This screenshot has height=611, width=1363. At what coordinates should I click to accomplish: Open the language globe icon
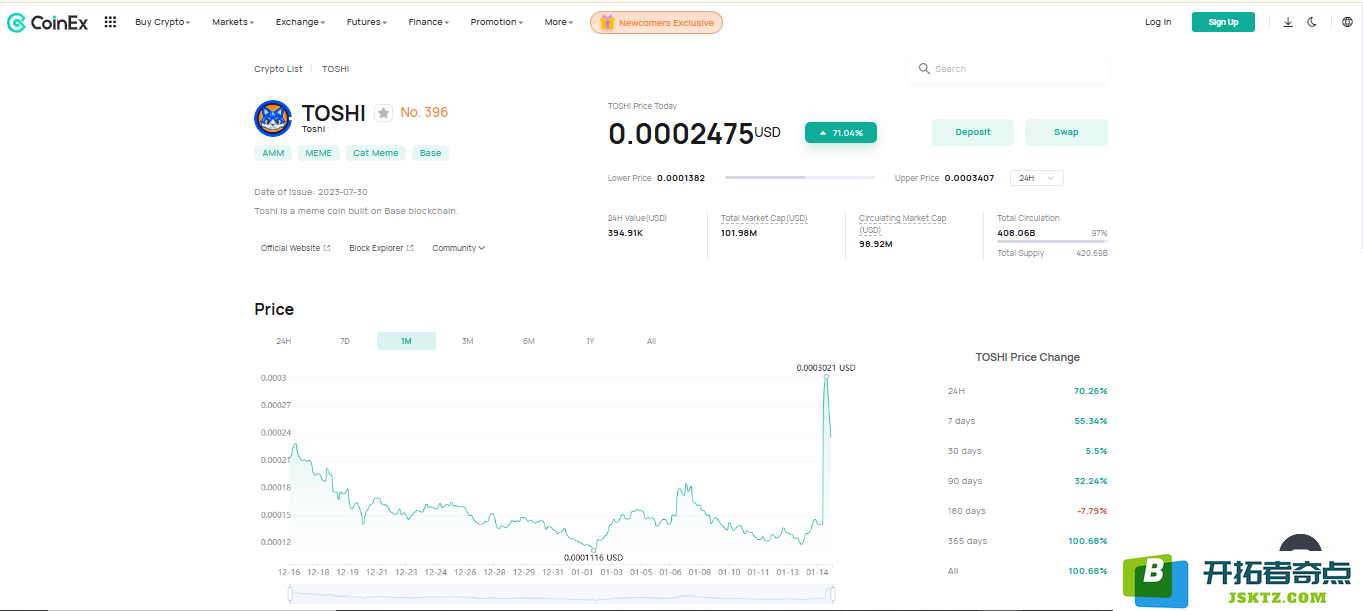tap(1347, 22)
